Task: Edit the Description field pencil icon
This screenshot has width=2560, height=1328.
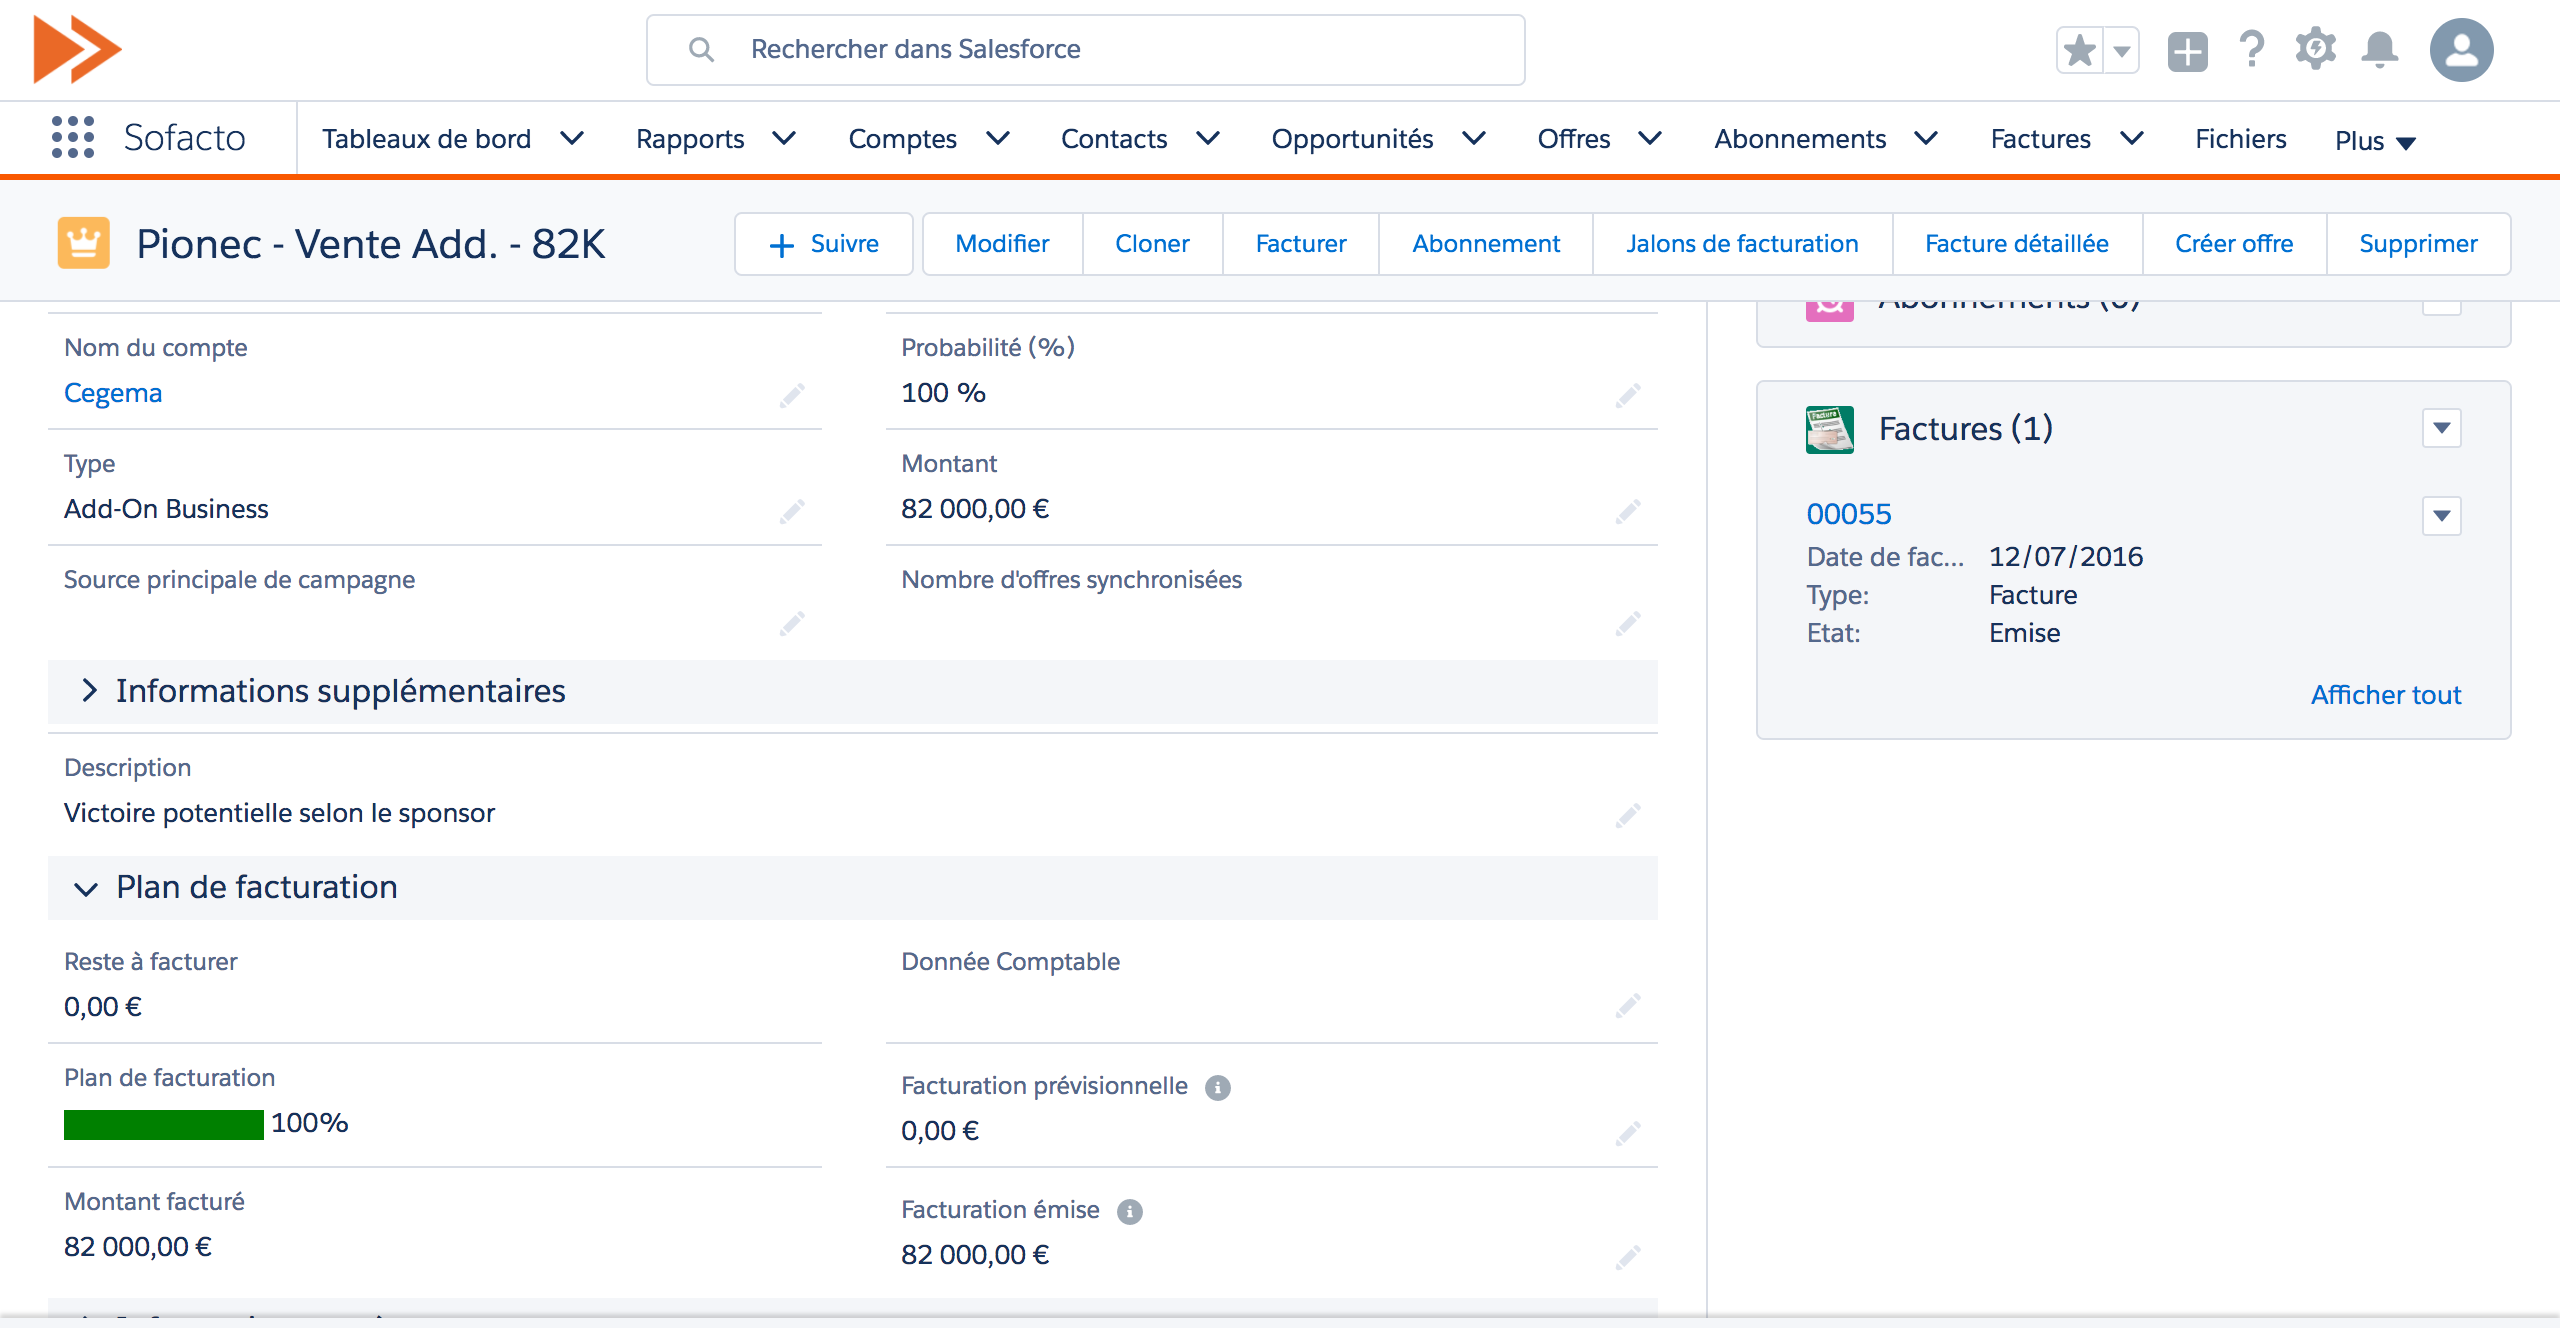Action: (x=1628, y=816)
